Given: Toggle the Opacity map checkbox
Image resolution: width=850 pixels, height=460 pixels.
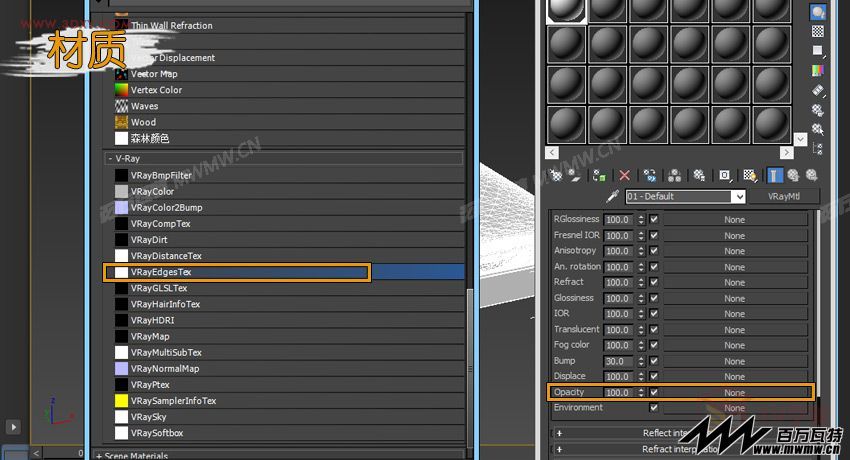Looking at the screenshot, I should 654,392.
